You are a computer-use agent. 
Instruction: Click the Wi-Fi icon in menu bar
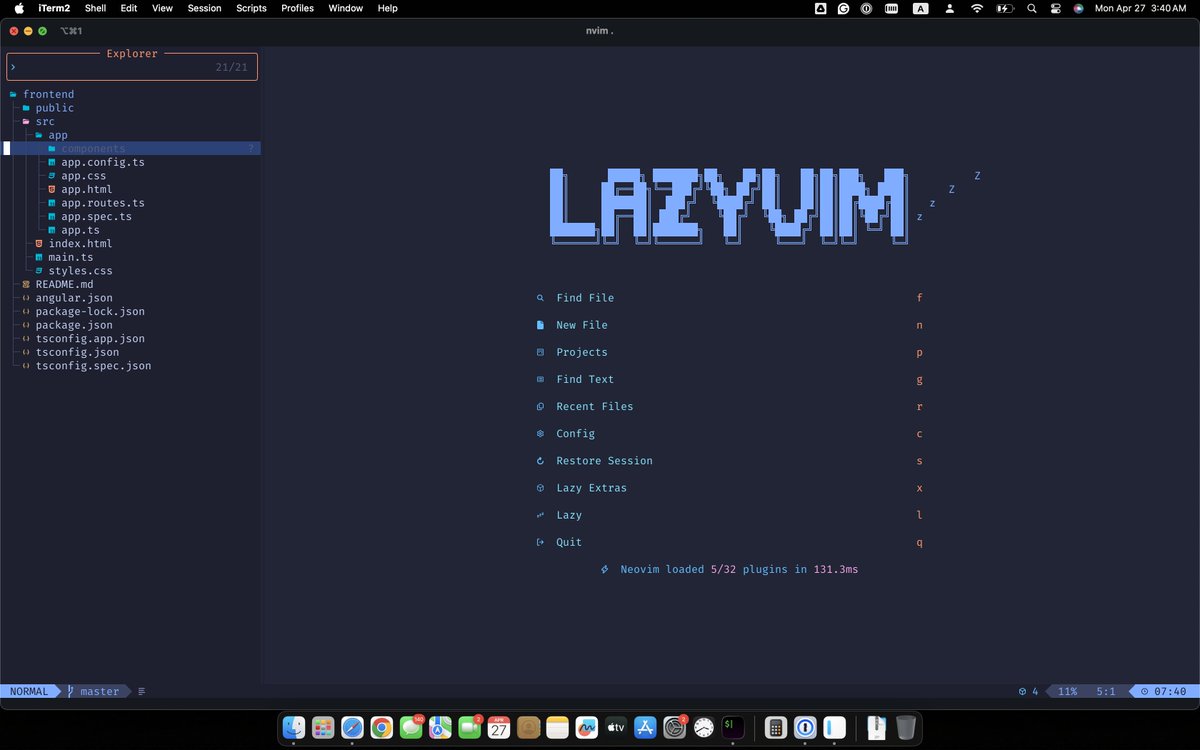[x=977, y=8]
